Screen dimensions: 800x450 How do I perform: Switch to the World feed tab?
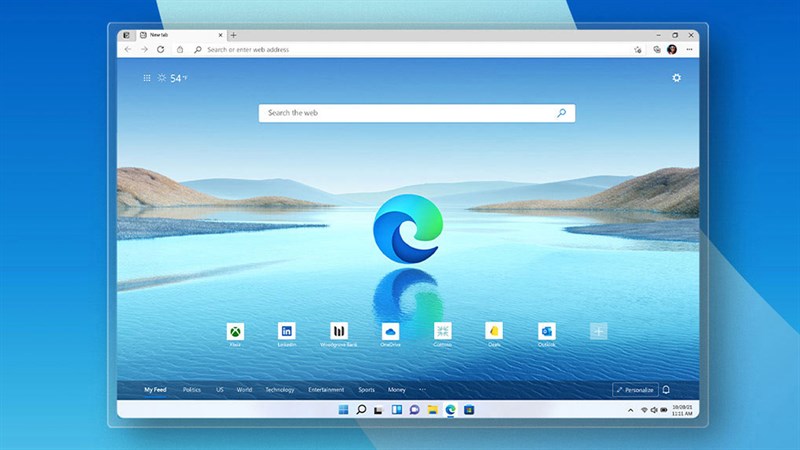click(x=244, y=390)
